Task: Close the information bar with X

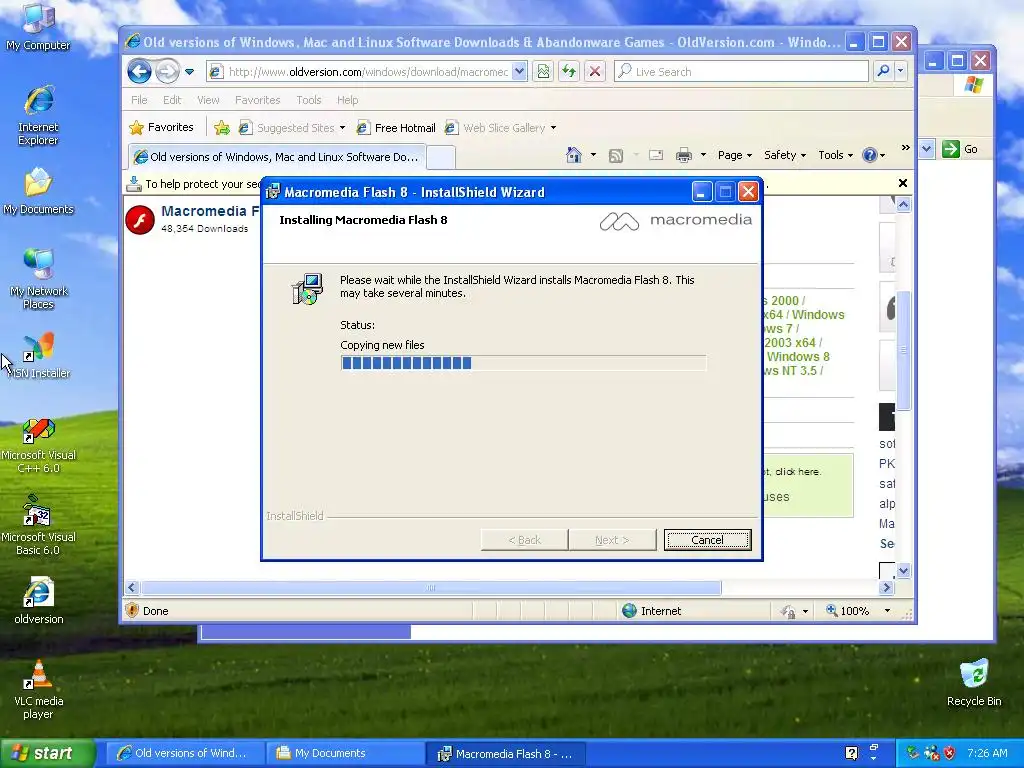Action: [x=903, y=184]
